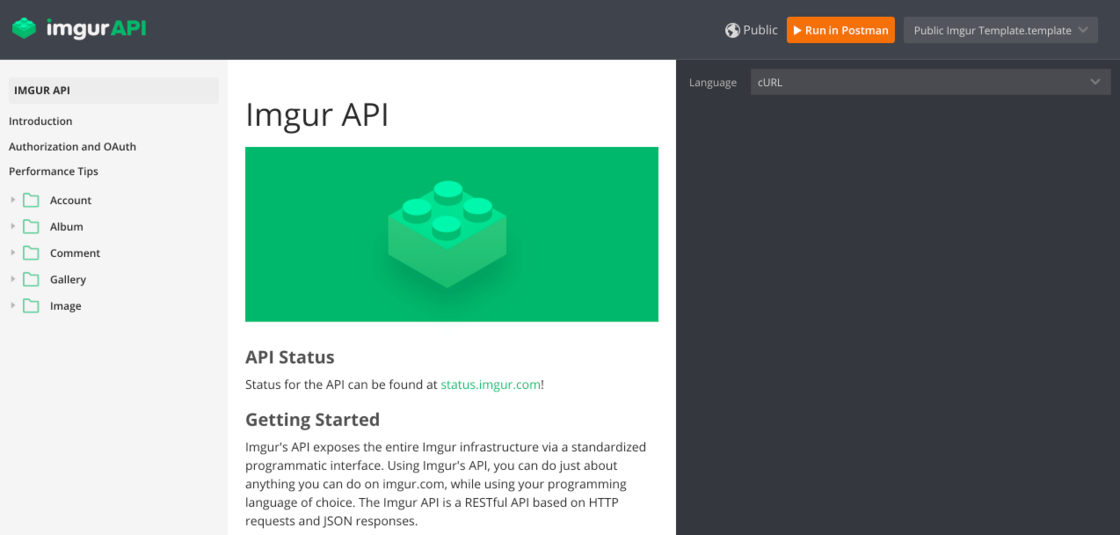Image resolution: width=1120 pixels, height=535 pixels.
Task: Expand the Account folder arrow
Action: [x=13, y=200]
